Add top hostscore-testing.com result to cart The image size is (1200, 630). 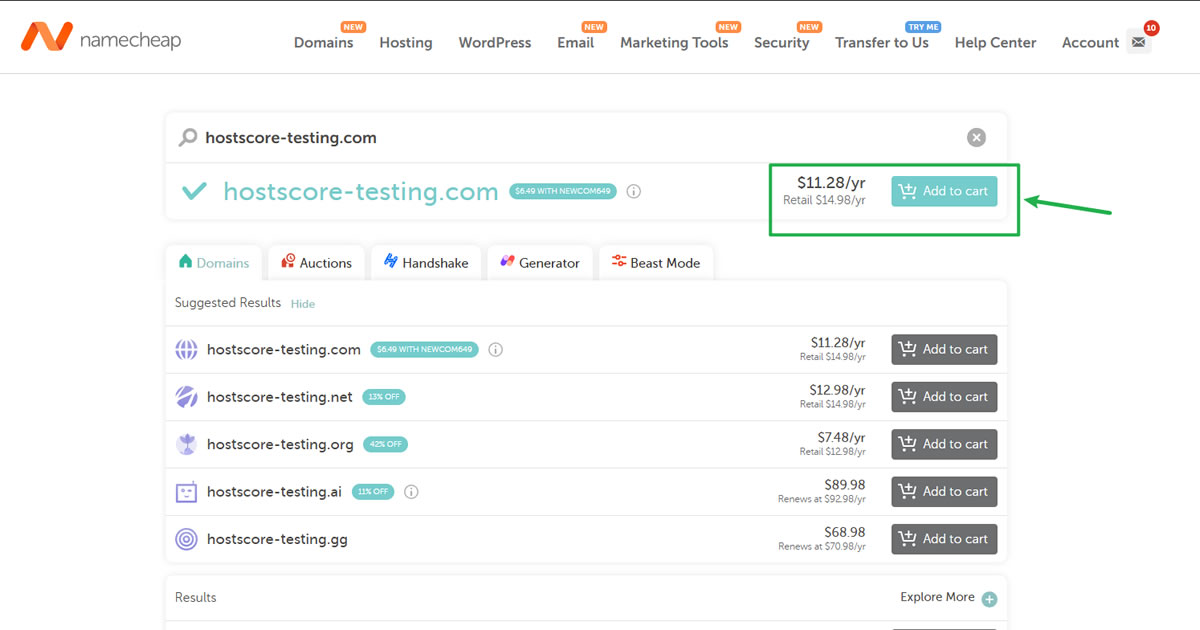(944, 191)
